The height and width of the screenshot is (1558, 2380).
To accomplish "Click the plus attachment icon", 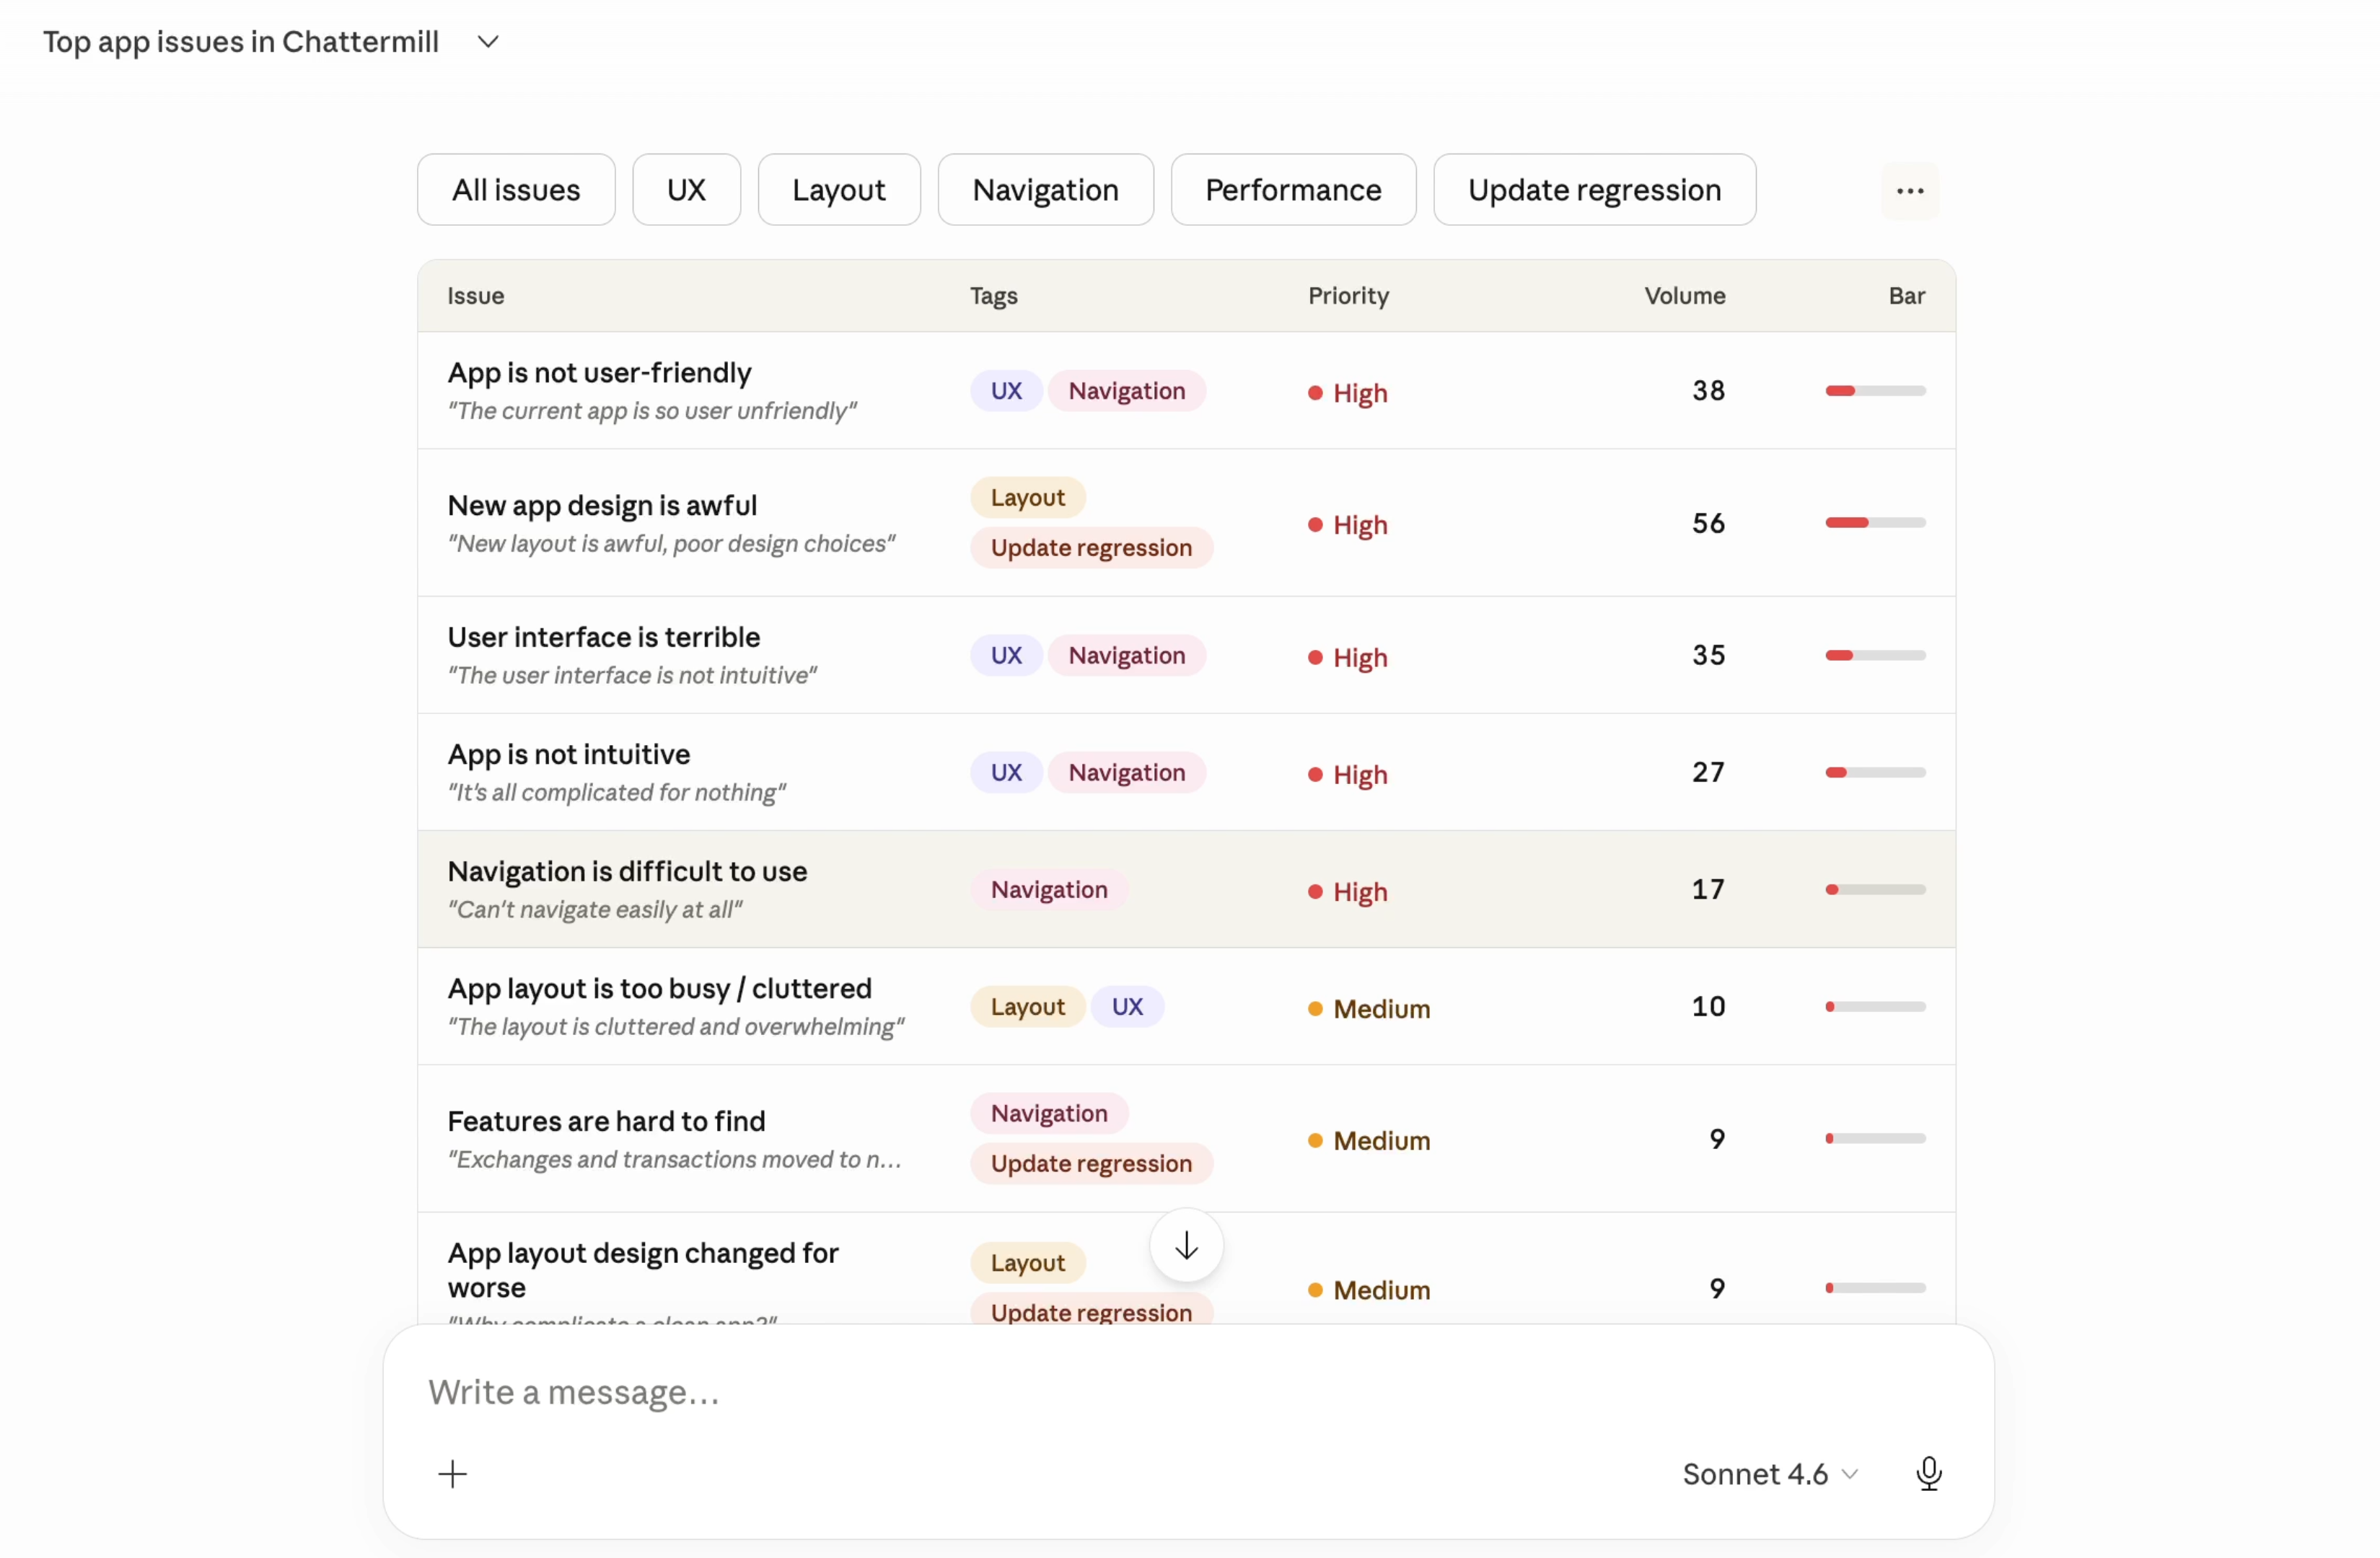I will pos(452,1473).
